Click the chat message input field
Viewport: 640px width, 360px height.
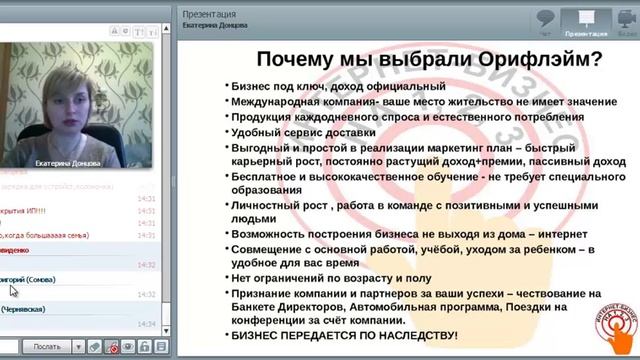9,347
